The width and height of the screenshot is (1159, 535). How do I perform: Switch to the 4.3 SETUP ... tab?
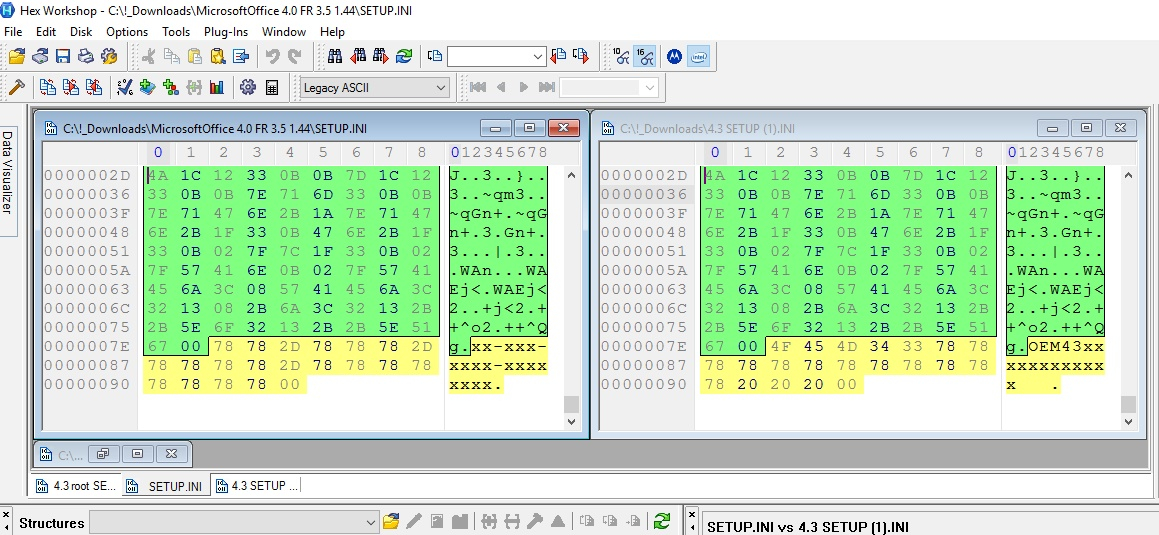[x=256, y=485]
